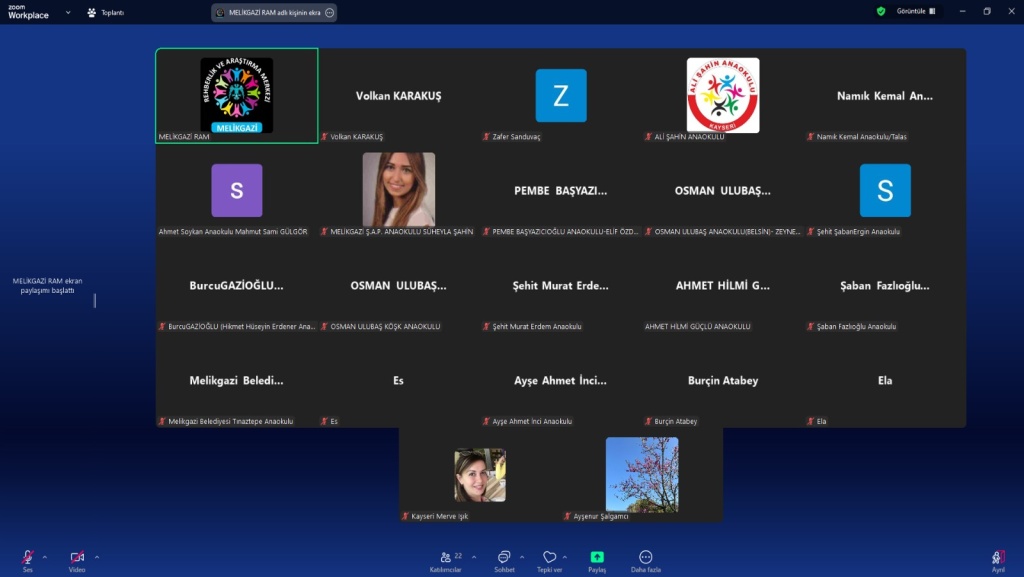Screen dimensions: 1024x577
Task: Click the left panel resize handle
Action: point(95,300)
